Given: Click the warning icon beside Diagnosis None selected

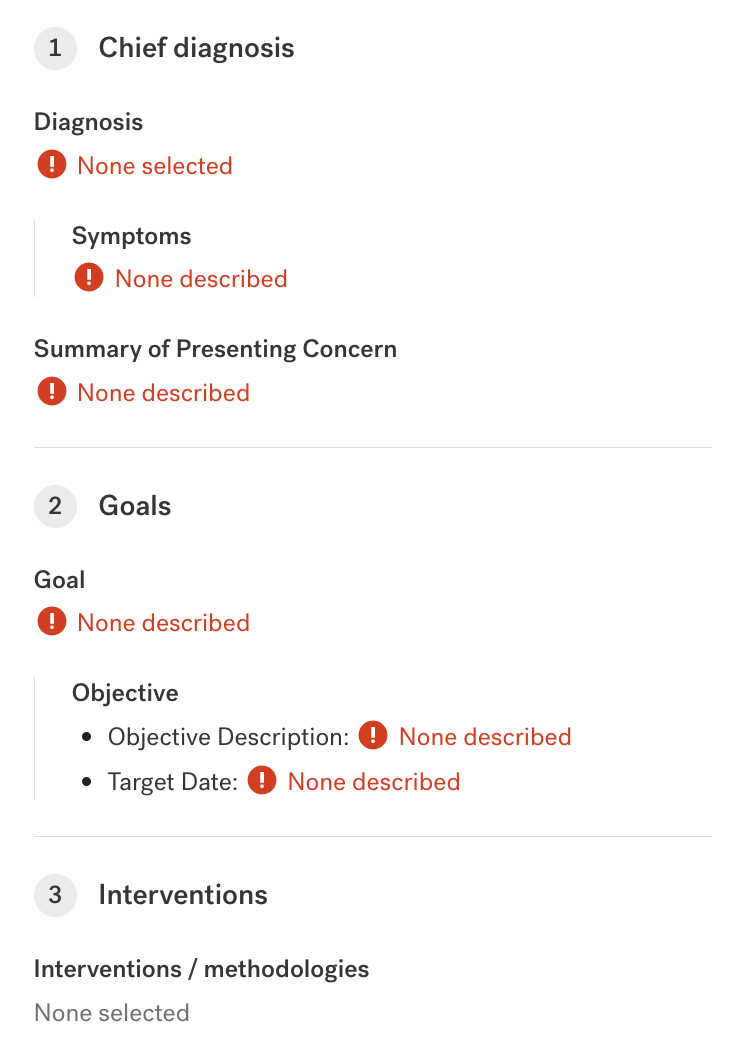Looking at the screenshot, I should [x=51, y=165].
